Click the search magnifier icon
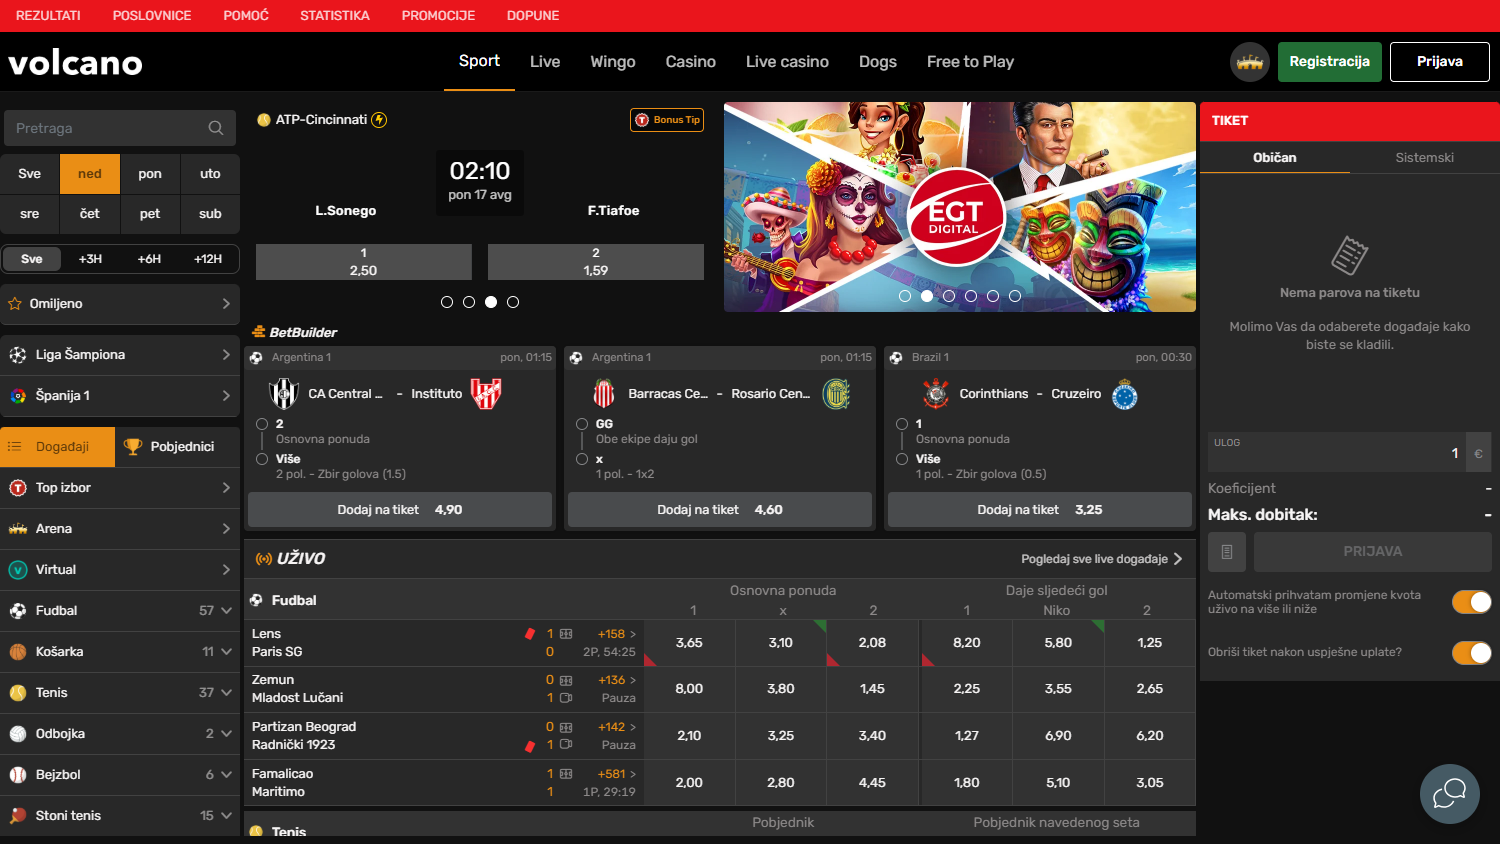This screenshot has height=844, width=1500. click(215, 128)
